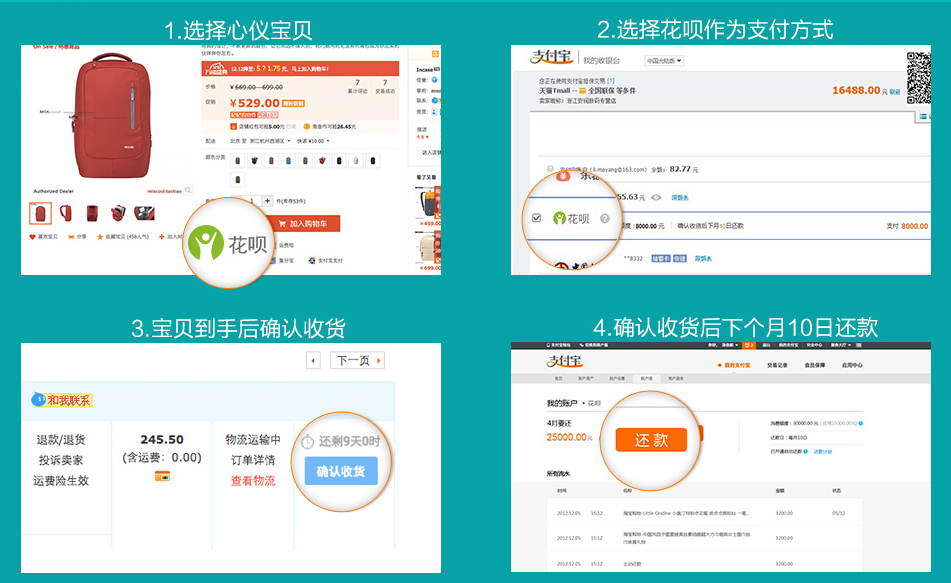Click the Little Ondine transaction row
Screen dimensions: 951x583
pyautogui.click(x=704, y=513)
